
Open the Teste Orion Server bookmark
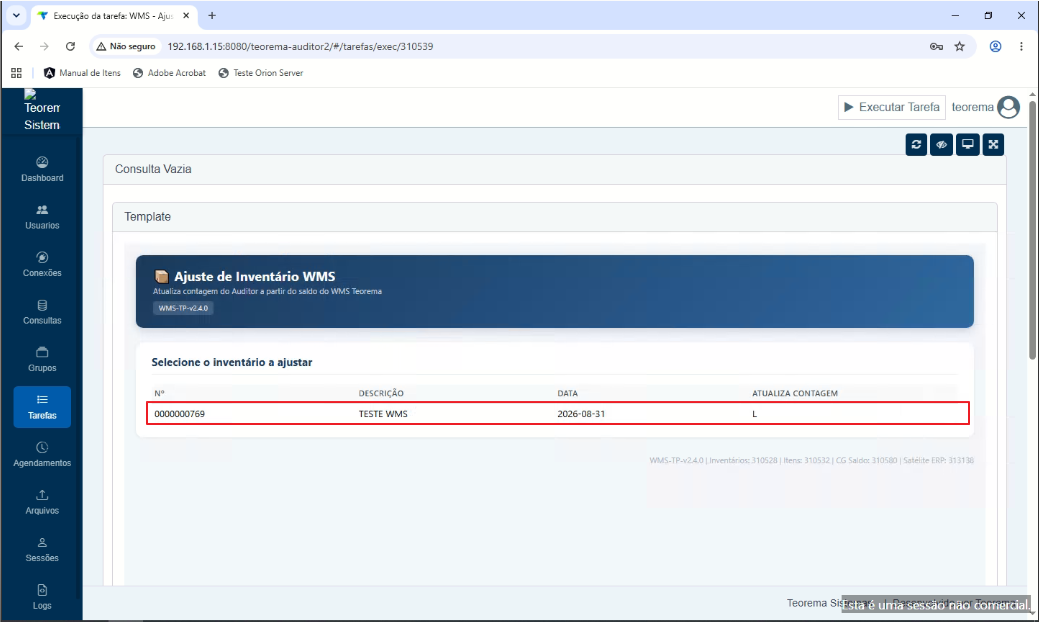[261, 73]
